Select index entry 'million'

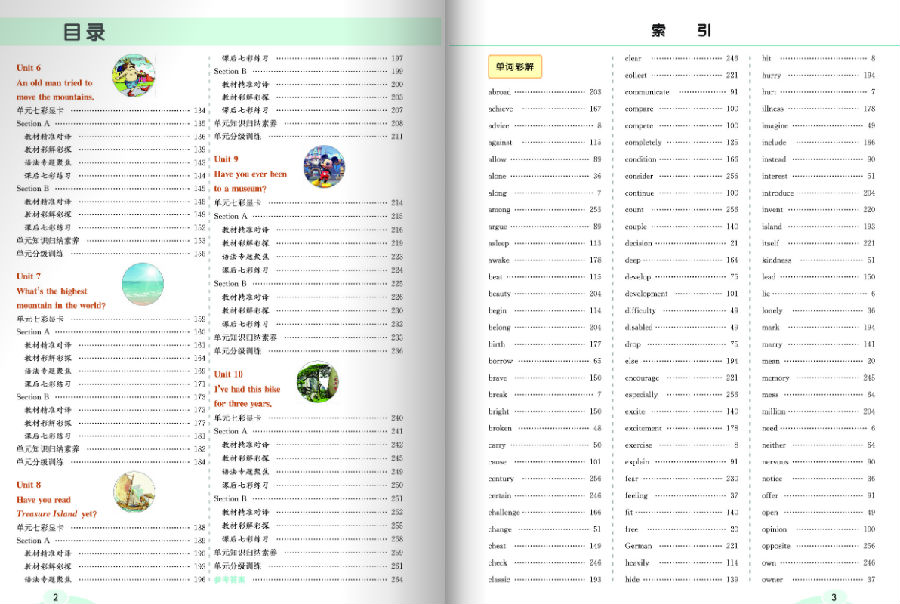(x=818, y=411)
